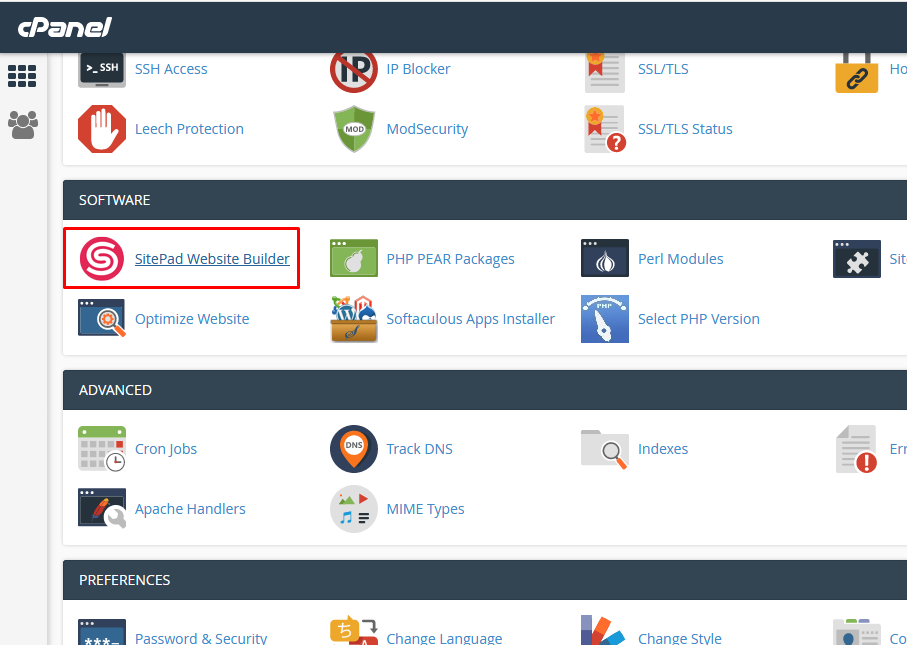Image resolution: width=907 pixels, height=645 pixels.
Task: Click the Password & Security icon
Action: 102,632
